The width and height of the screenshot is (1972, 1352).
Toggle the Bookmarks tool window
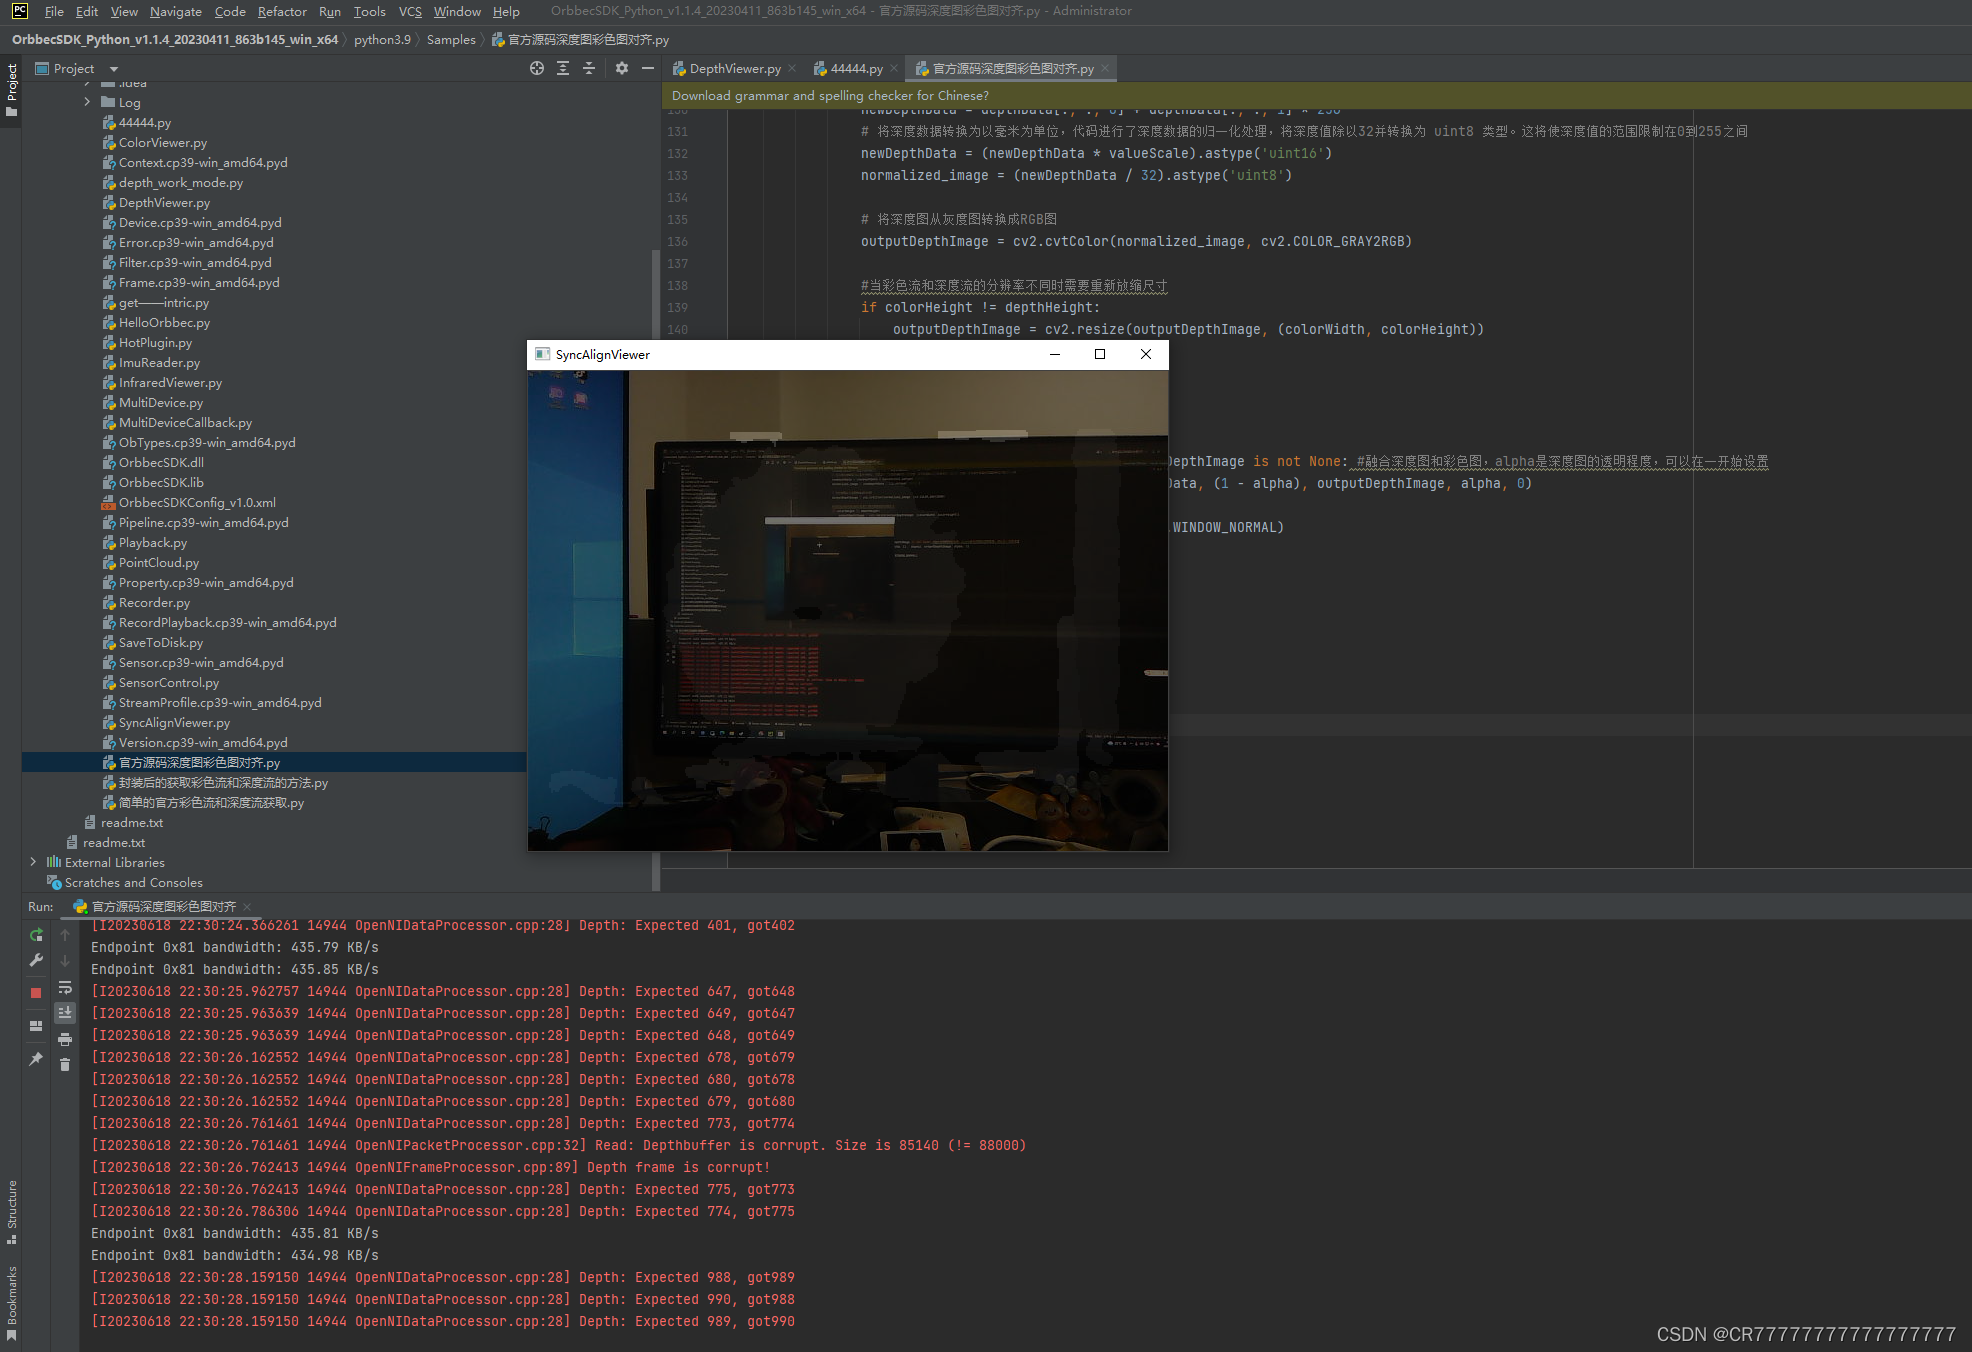click(x=11, y=1302)
